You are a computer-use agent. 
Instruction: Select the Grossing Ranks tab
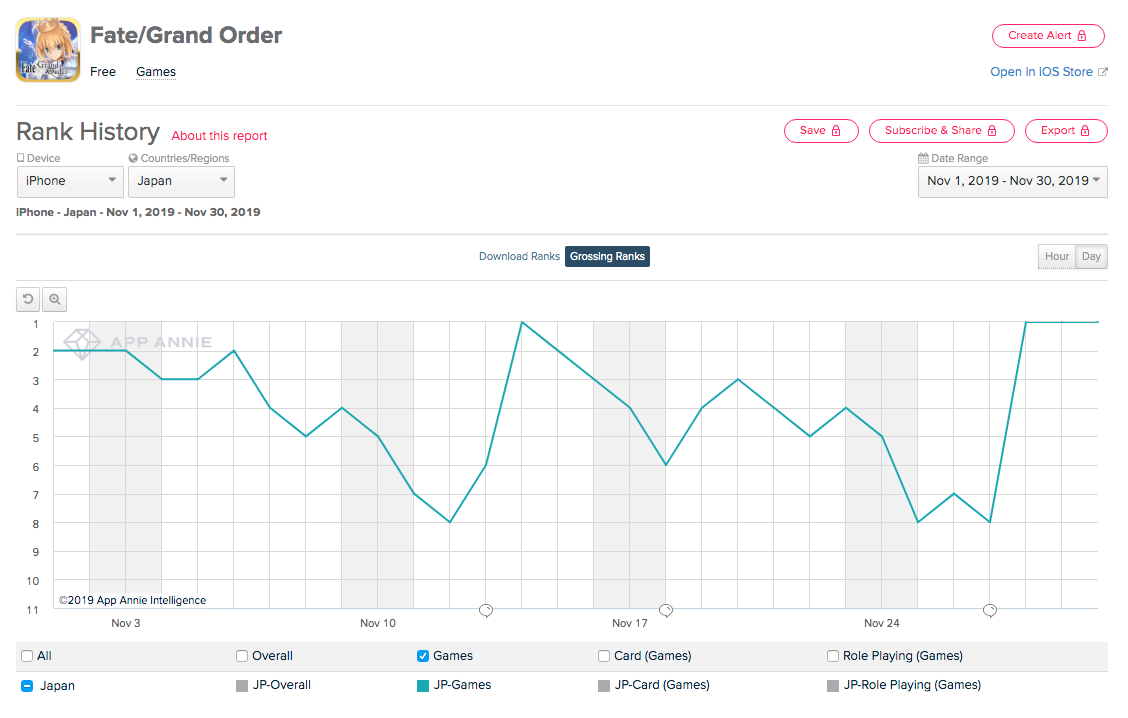tap(607, 256)
